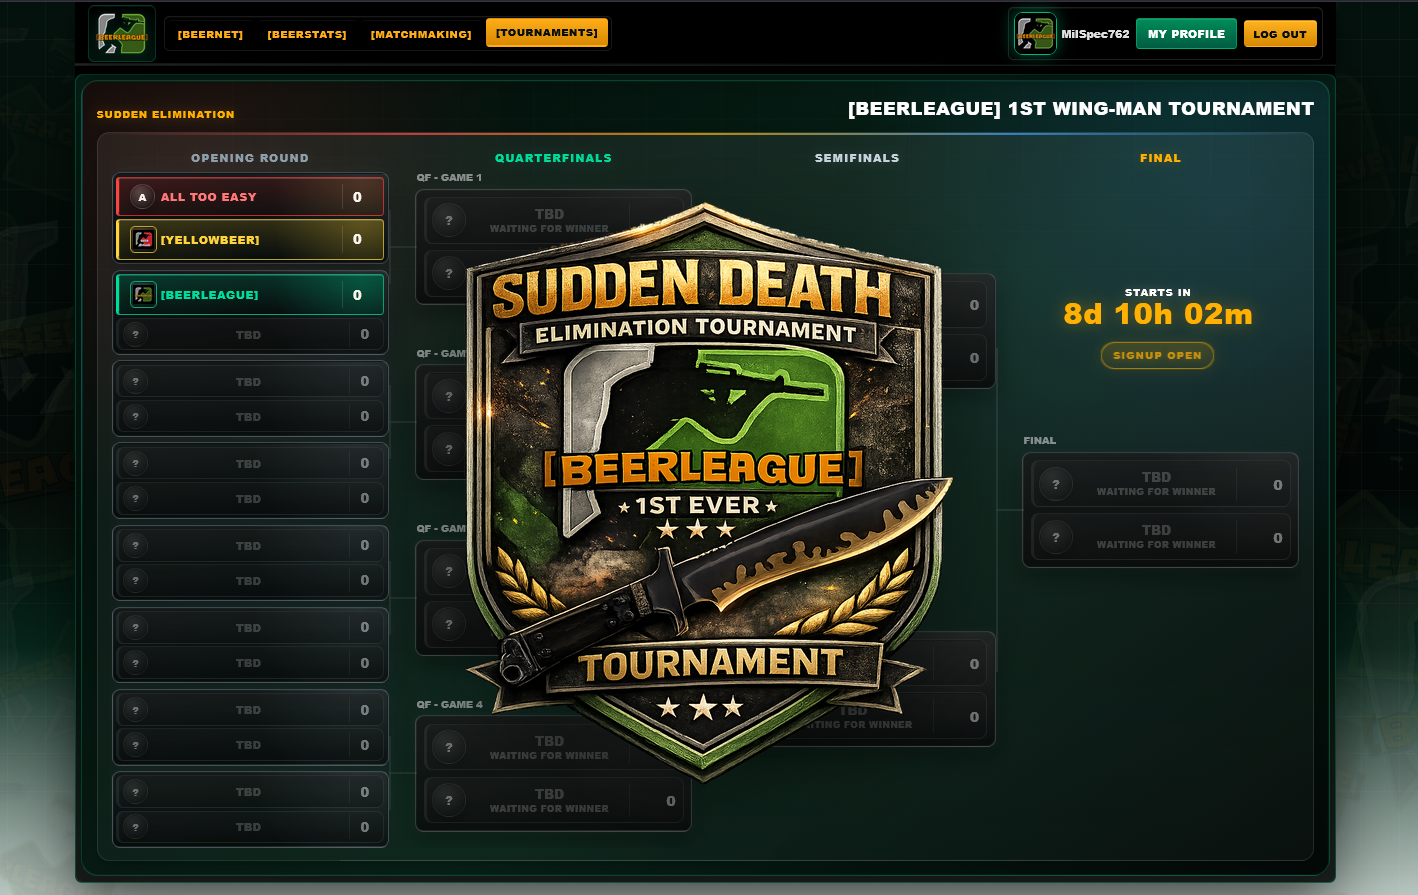Click the question mark icon in Final bottom slot

tap(1056, 537)
